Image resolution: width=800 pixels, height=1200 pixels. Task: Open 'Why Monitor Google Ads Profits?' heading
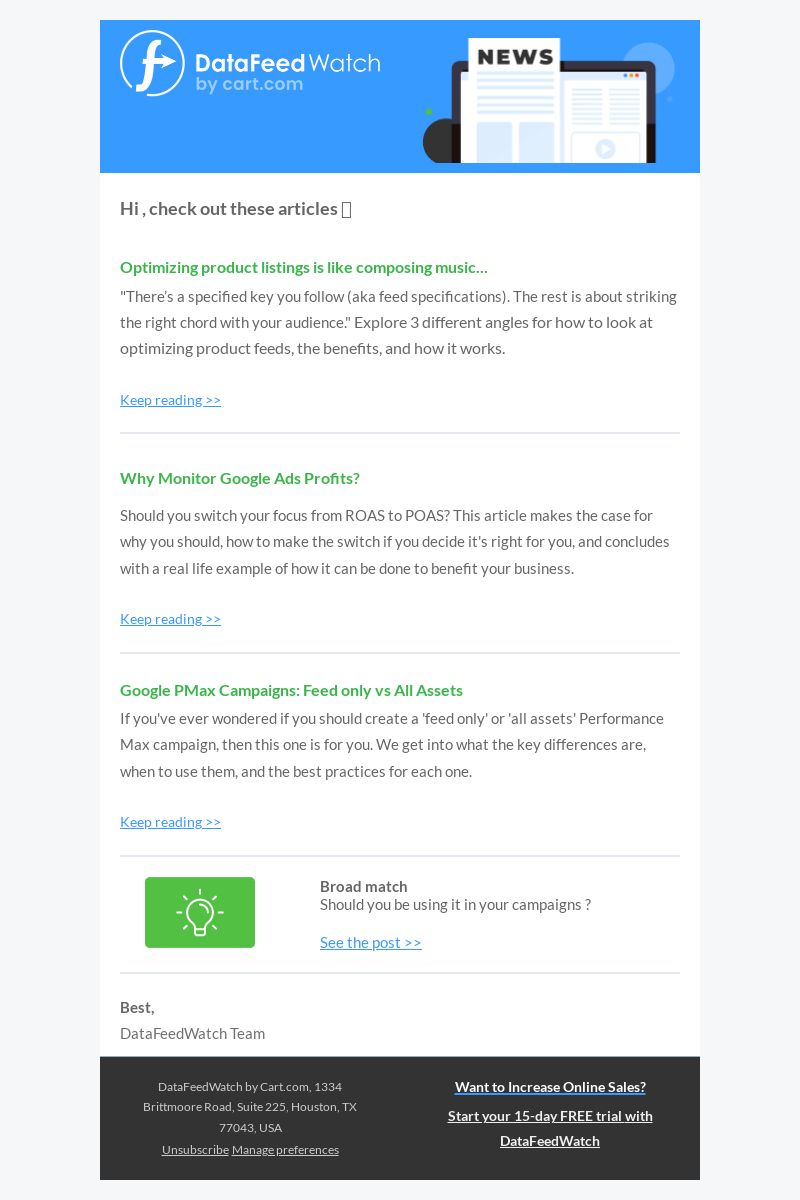240,478
